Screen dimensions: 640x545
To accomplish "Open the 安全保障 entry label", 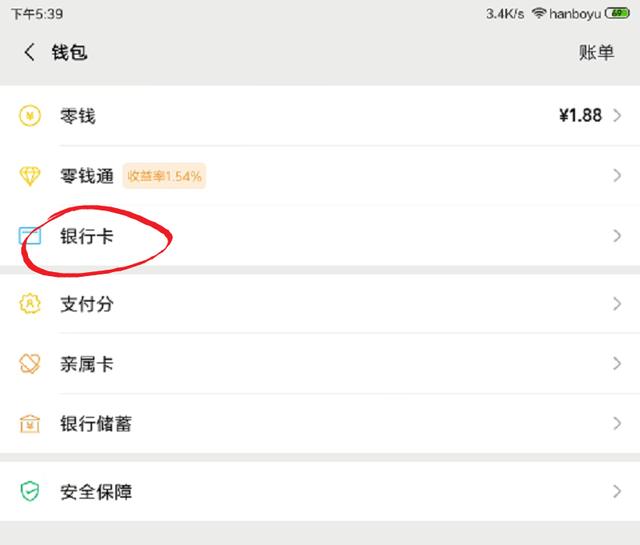I will coord(96,492).
